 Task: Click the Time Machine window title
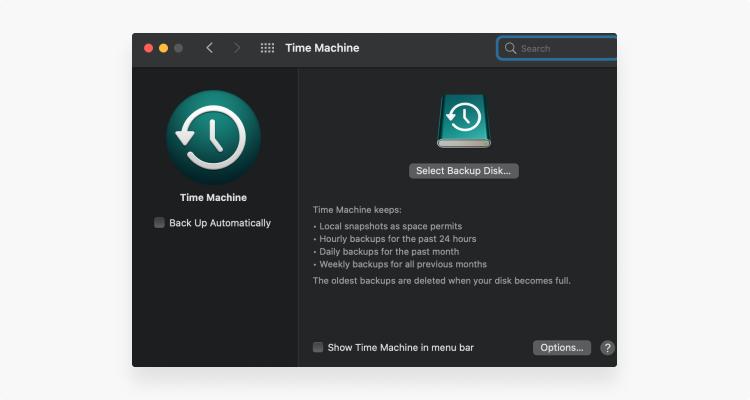[x=322, y=48]
